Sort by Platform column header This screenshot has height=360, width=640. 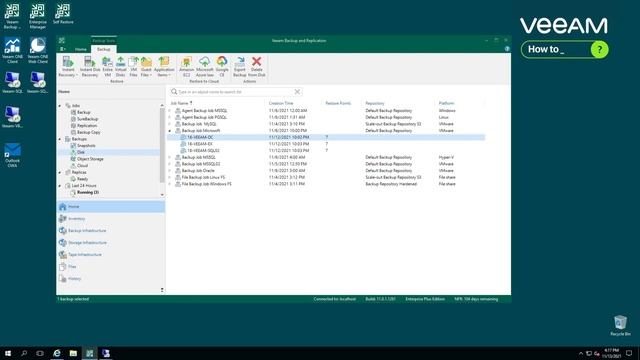[446, 103]
